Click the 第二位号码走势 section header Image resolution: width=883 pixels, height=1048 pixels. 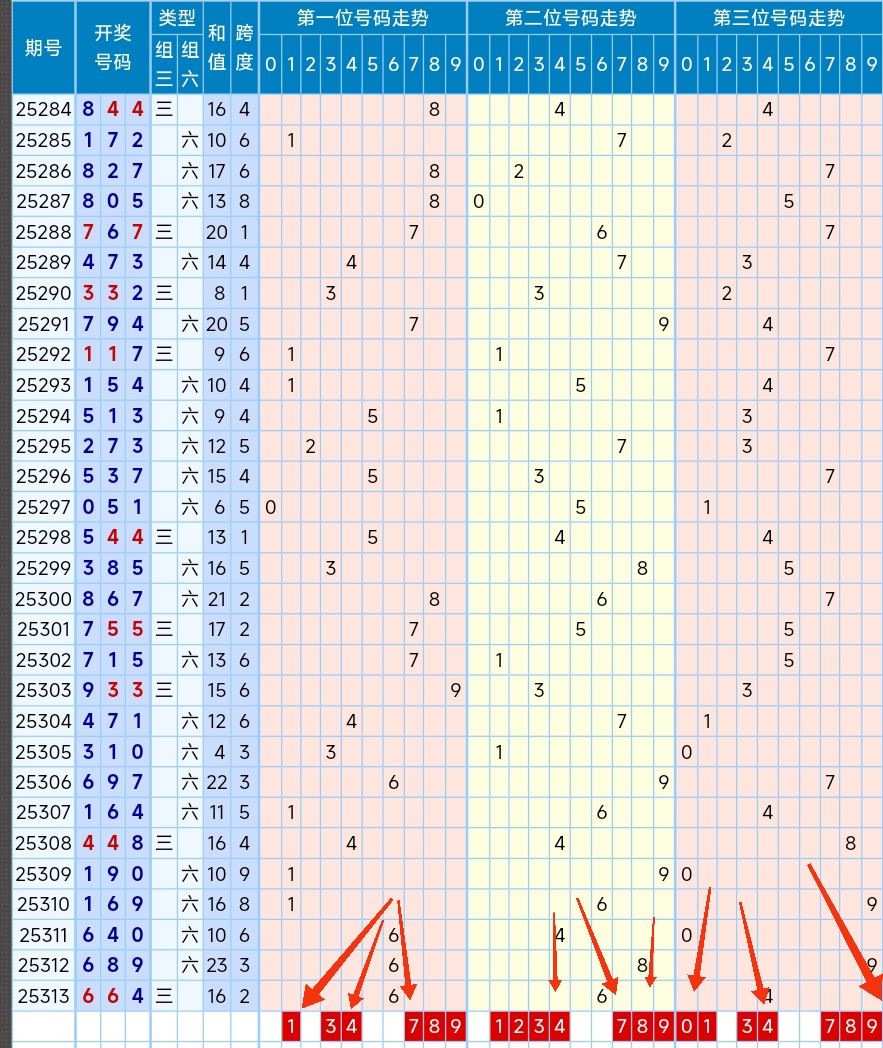tap(570, 17)
